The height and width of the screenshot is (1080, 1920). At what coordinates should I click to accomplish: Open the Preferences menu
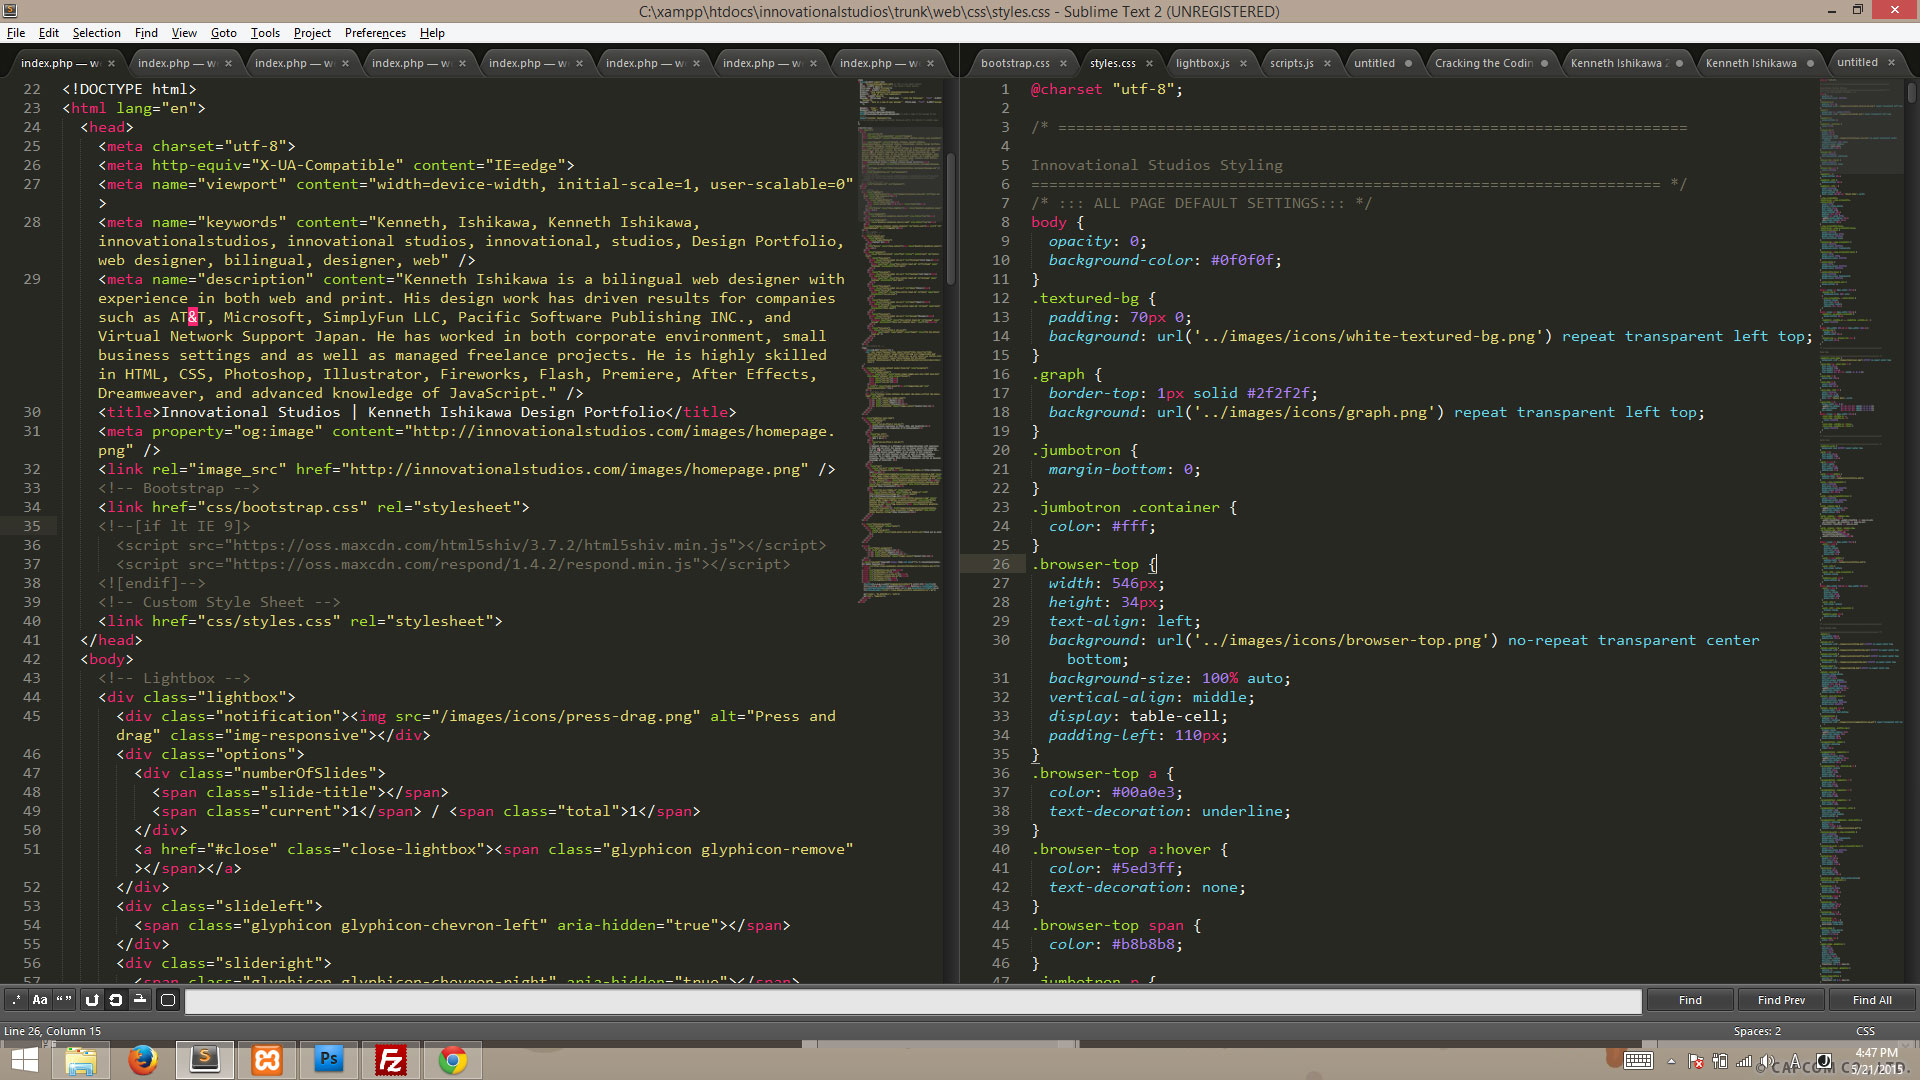tap(375, 33)
